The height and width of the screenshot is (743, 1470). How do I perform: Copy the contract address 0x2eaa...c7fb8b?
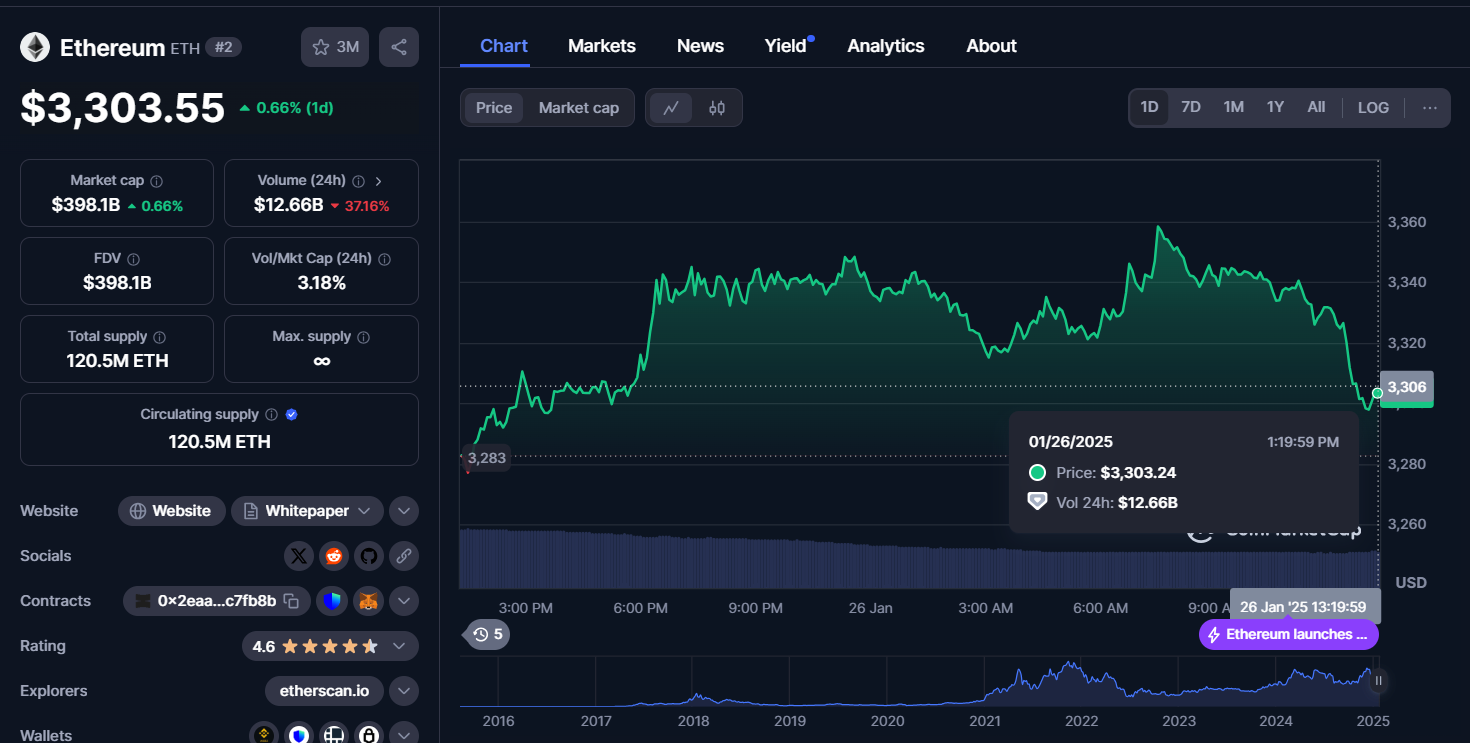[x=291, y=601]
